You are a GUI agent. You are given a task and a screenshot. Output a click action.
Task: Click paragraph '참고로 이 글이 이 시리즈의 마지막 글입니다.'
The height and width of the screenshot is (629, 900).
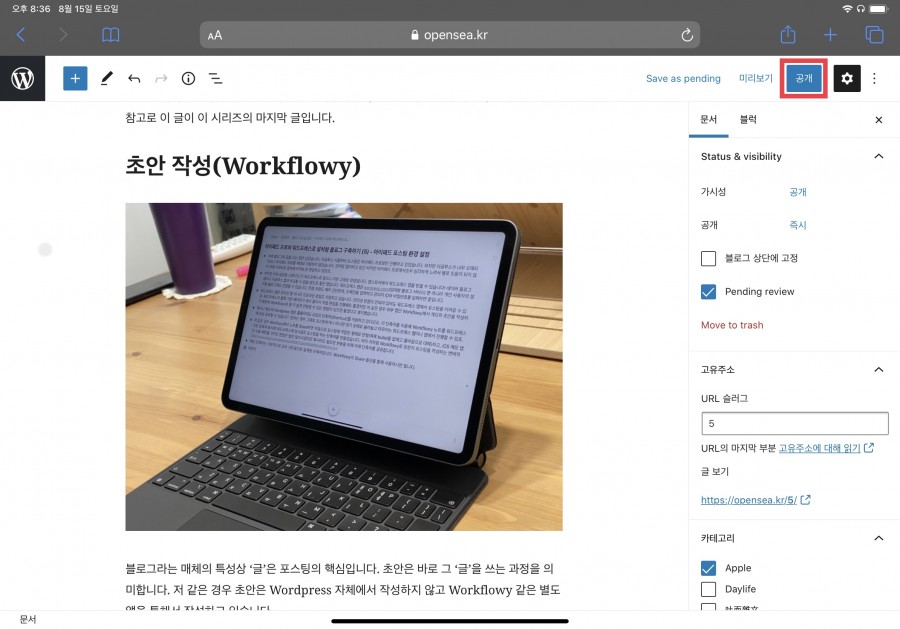[x=230, y=118]
